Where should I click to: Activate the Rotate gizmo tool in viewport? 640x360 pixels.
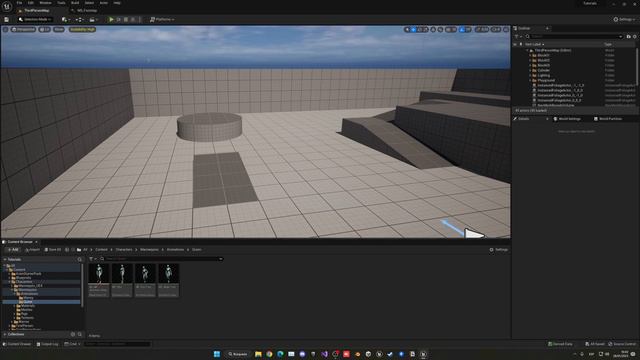pyautogui.click(x=420, y=29)
